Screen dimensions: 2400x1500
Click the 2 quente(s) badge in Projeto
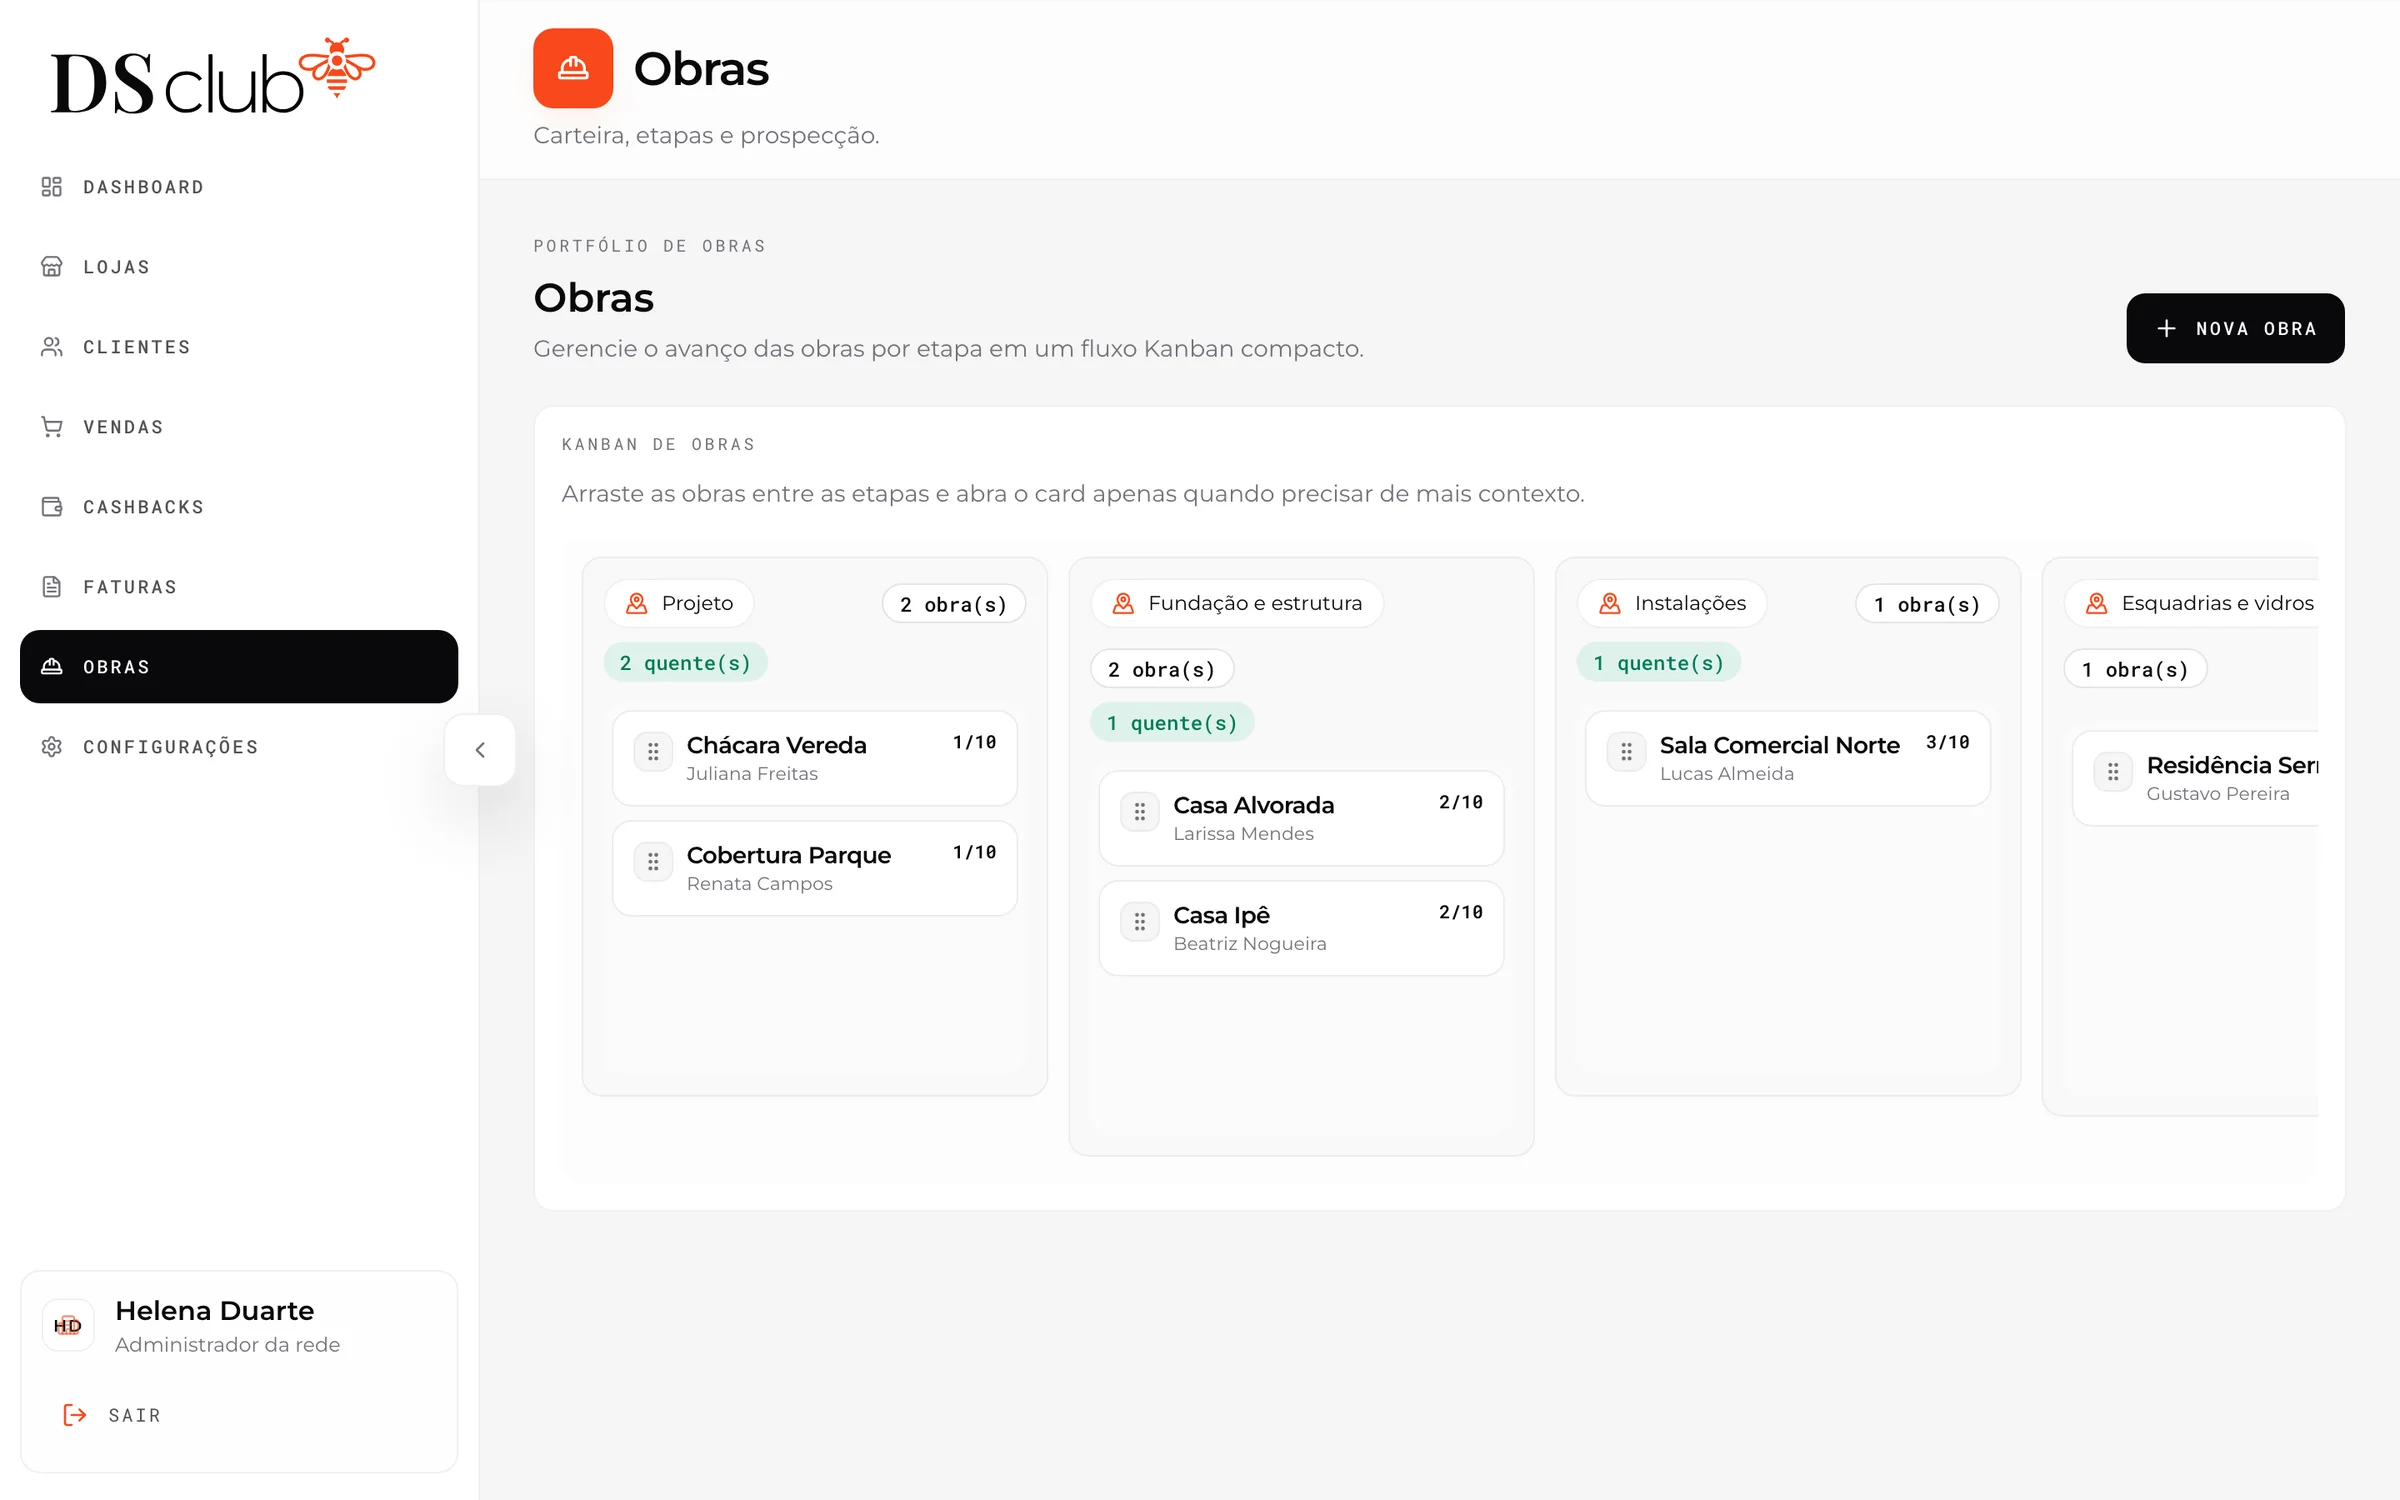[x=685, y=663]
